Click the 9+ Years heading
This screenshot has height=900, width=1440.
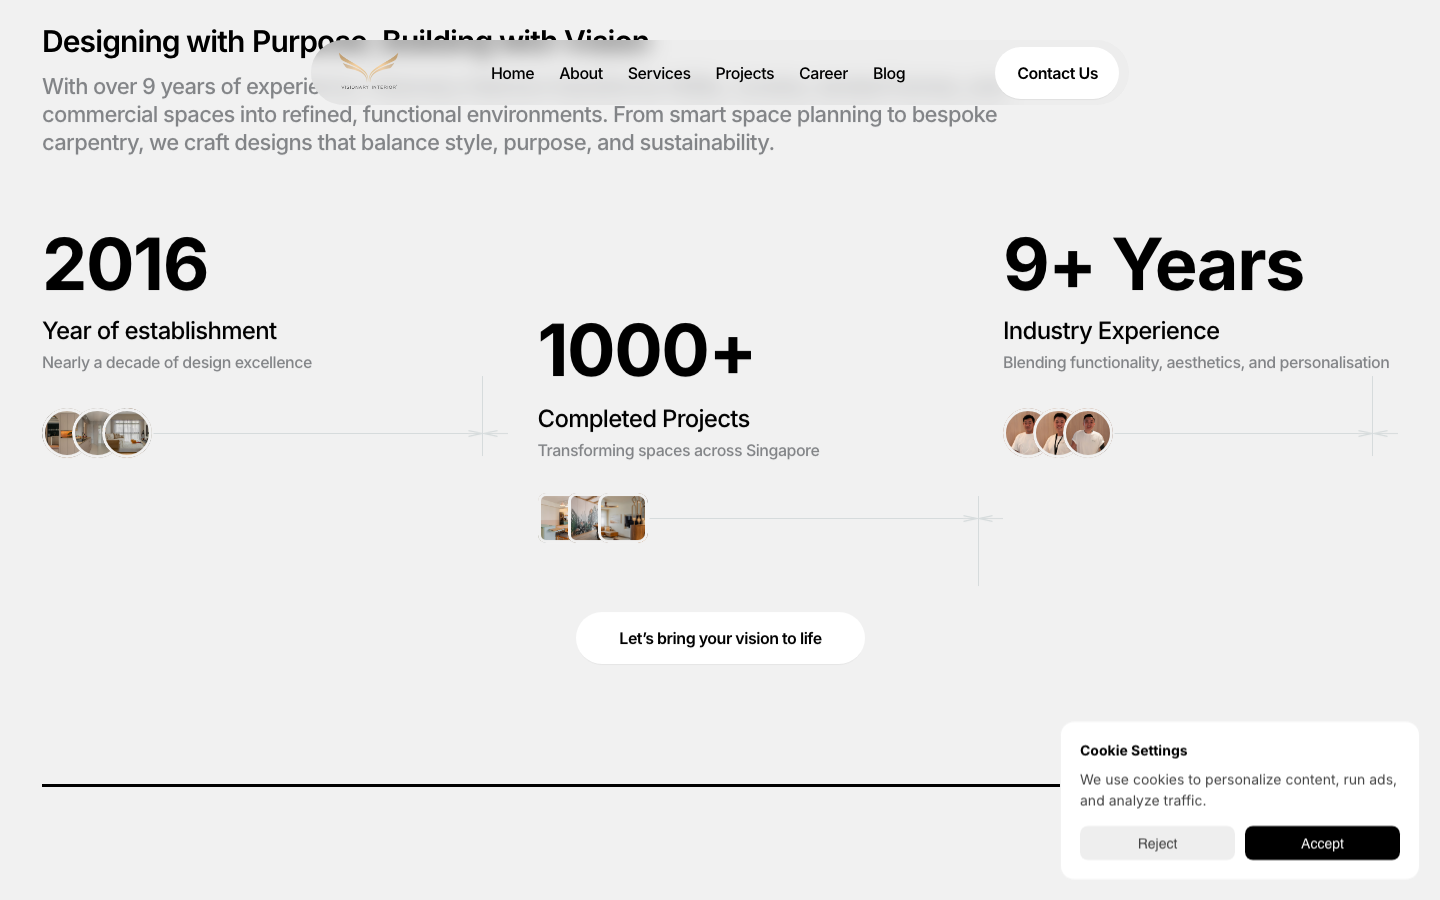[x=1154, y=264]
